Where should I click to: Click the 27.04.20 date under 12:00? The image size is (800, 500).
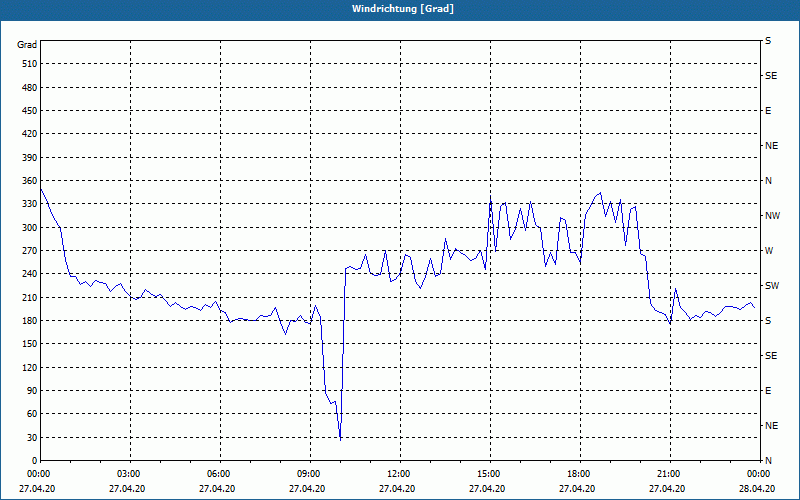point(397,489)
